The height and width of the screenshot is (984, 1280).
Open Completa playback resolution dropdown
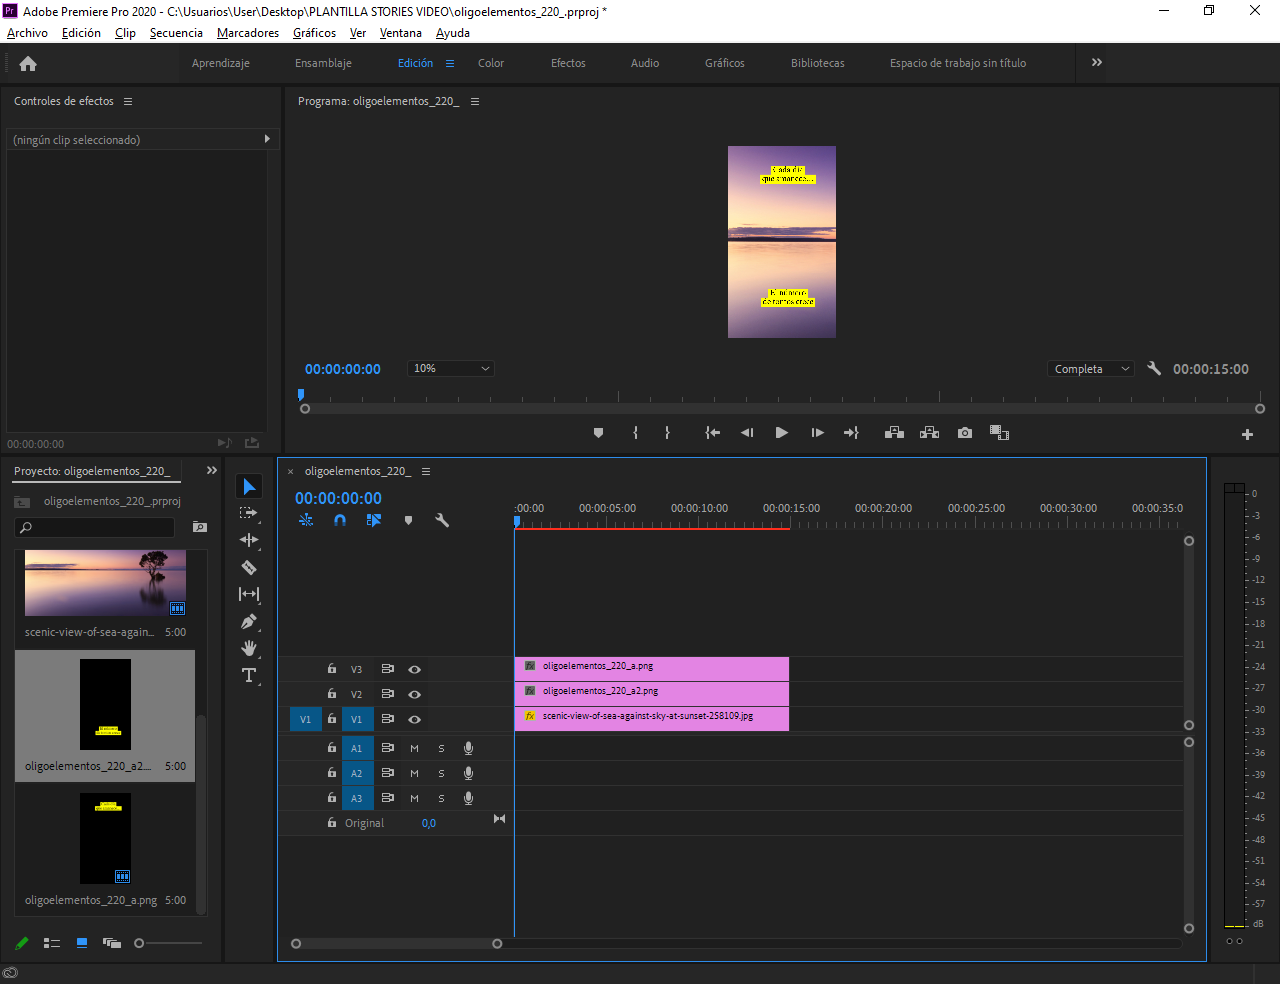(1091, 369)
